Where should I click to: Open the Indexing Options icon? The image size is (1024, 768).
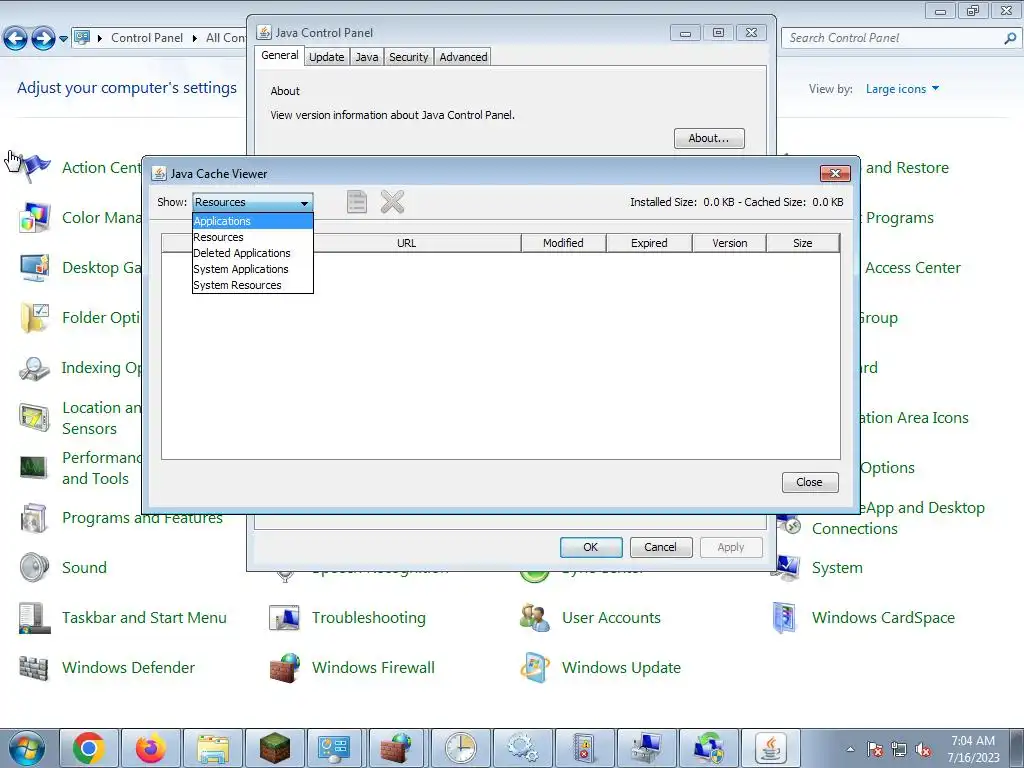34,368
